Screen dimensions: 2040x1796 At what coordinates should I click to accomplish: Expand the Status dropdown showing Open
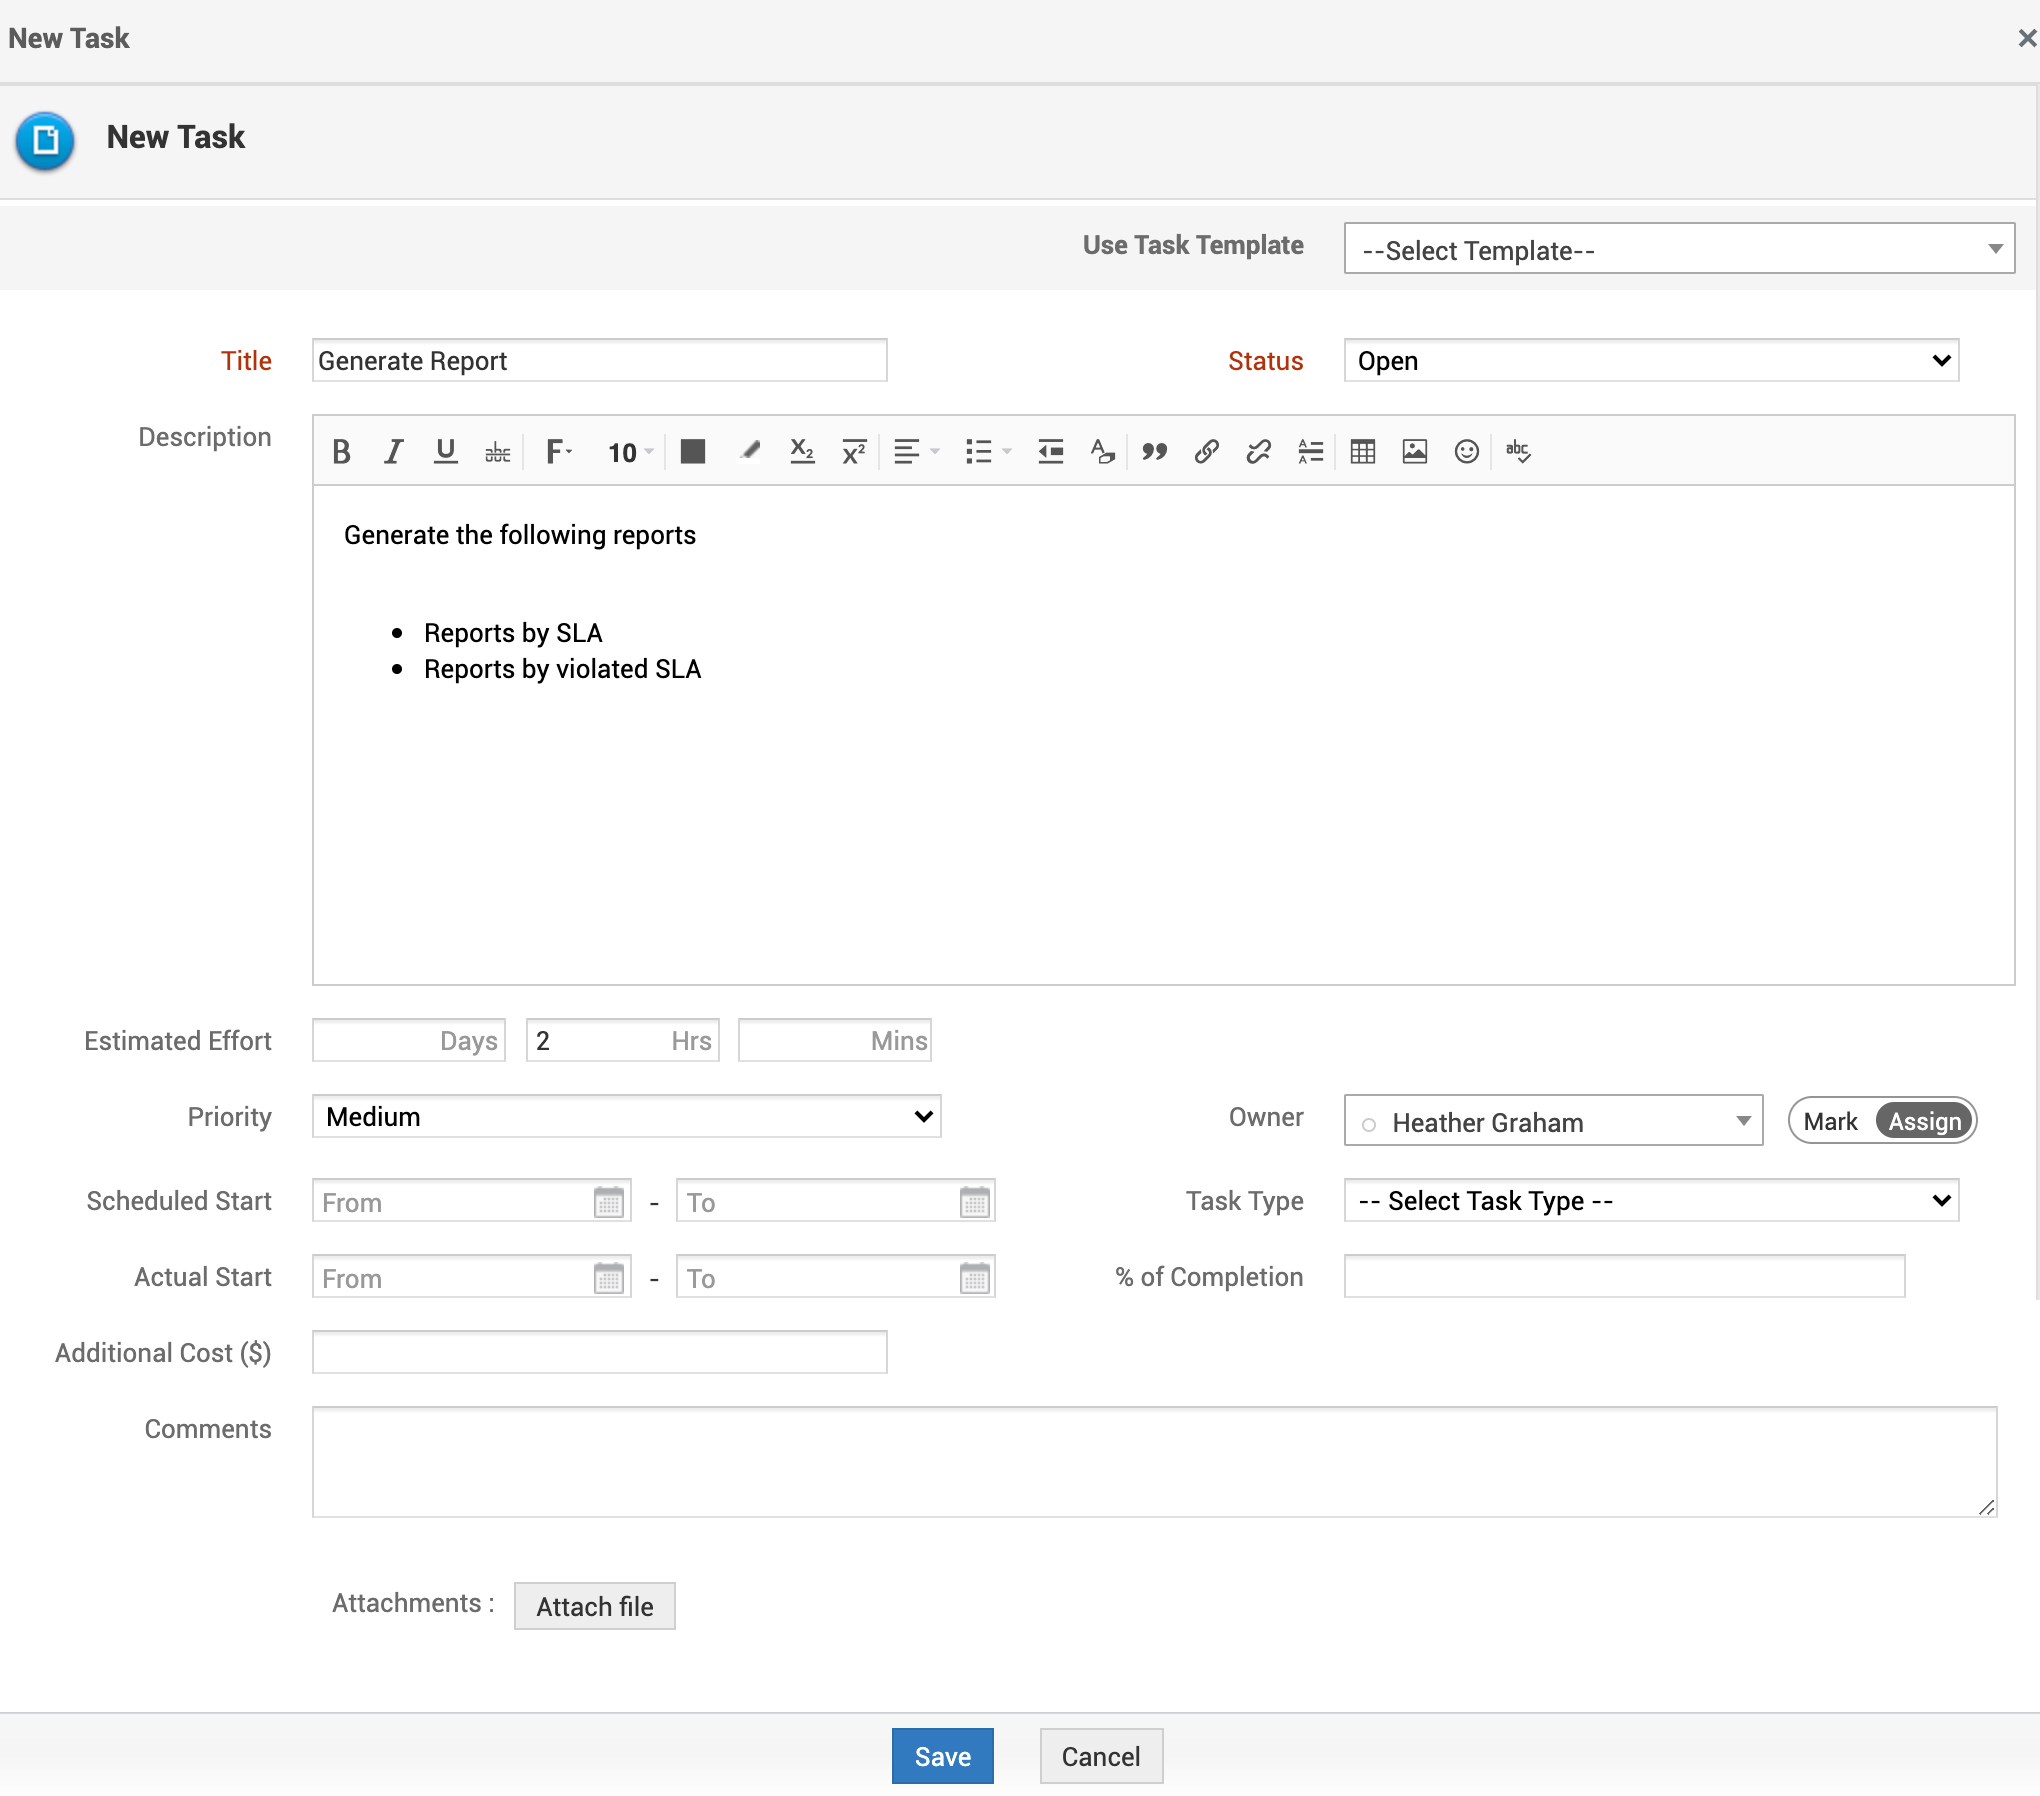[x=1650, y=361]
